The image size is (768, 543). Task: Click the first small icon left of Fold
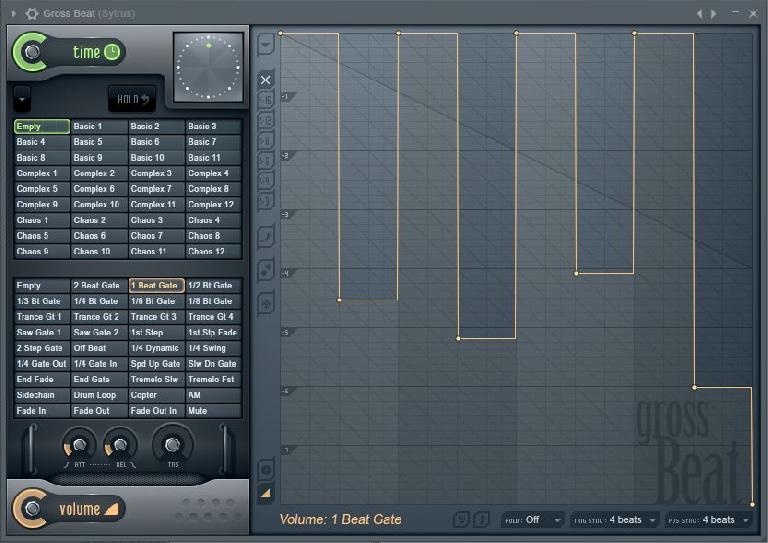(x=461, y=519)
